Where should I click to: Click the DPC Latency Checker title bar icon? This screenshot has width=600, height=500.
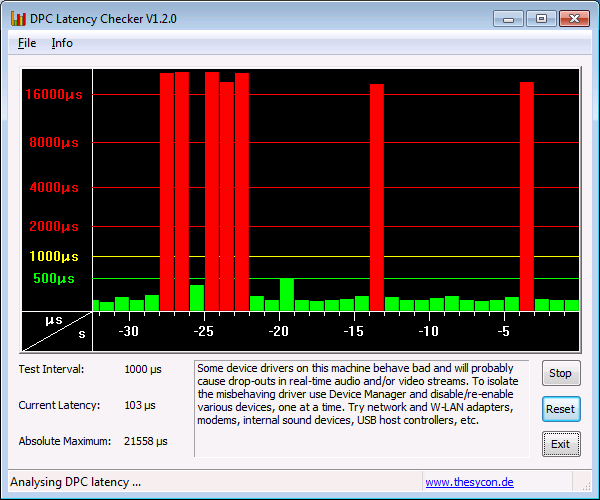pos(18,18)
